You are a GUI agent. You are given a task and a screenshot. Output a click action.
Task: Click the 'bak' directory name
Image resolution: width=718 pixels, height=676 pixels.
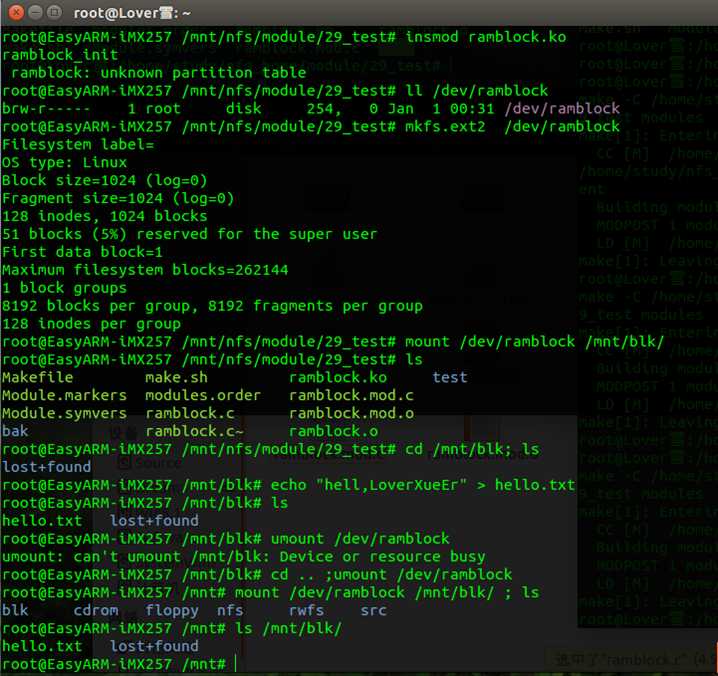pyautogui.click(x=15, y=431)
